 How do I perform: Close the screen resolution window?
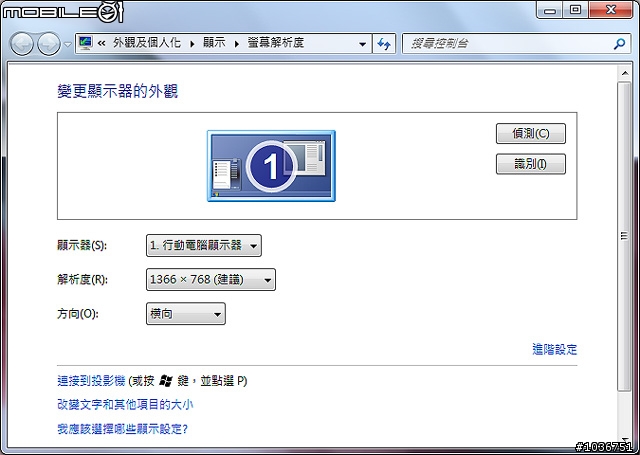click(x=611, y=10)
